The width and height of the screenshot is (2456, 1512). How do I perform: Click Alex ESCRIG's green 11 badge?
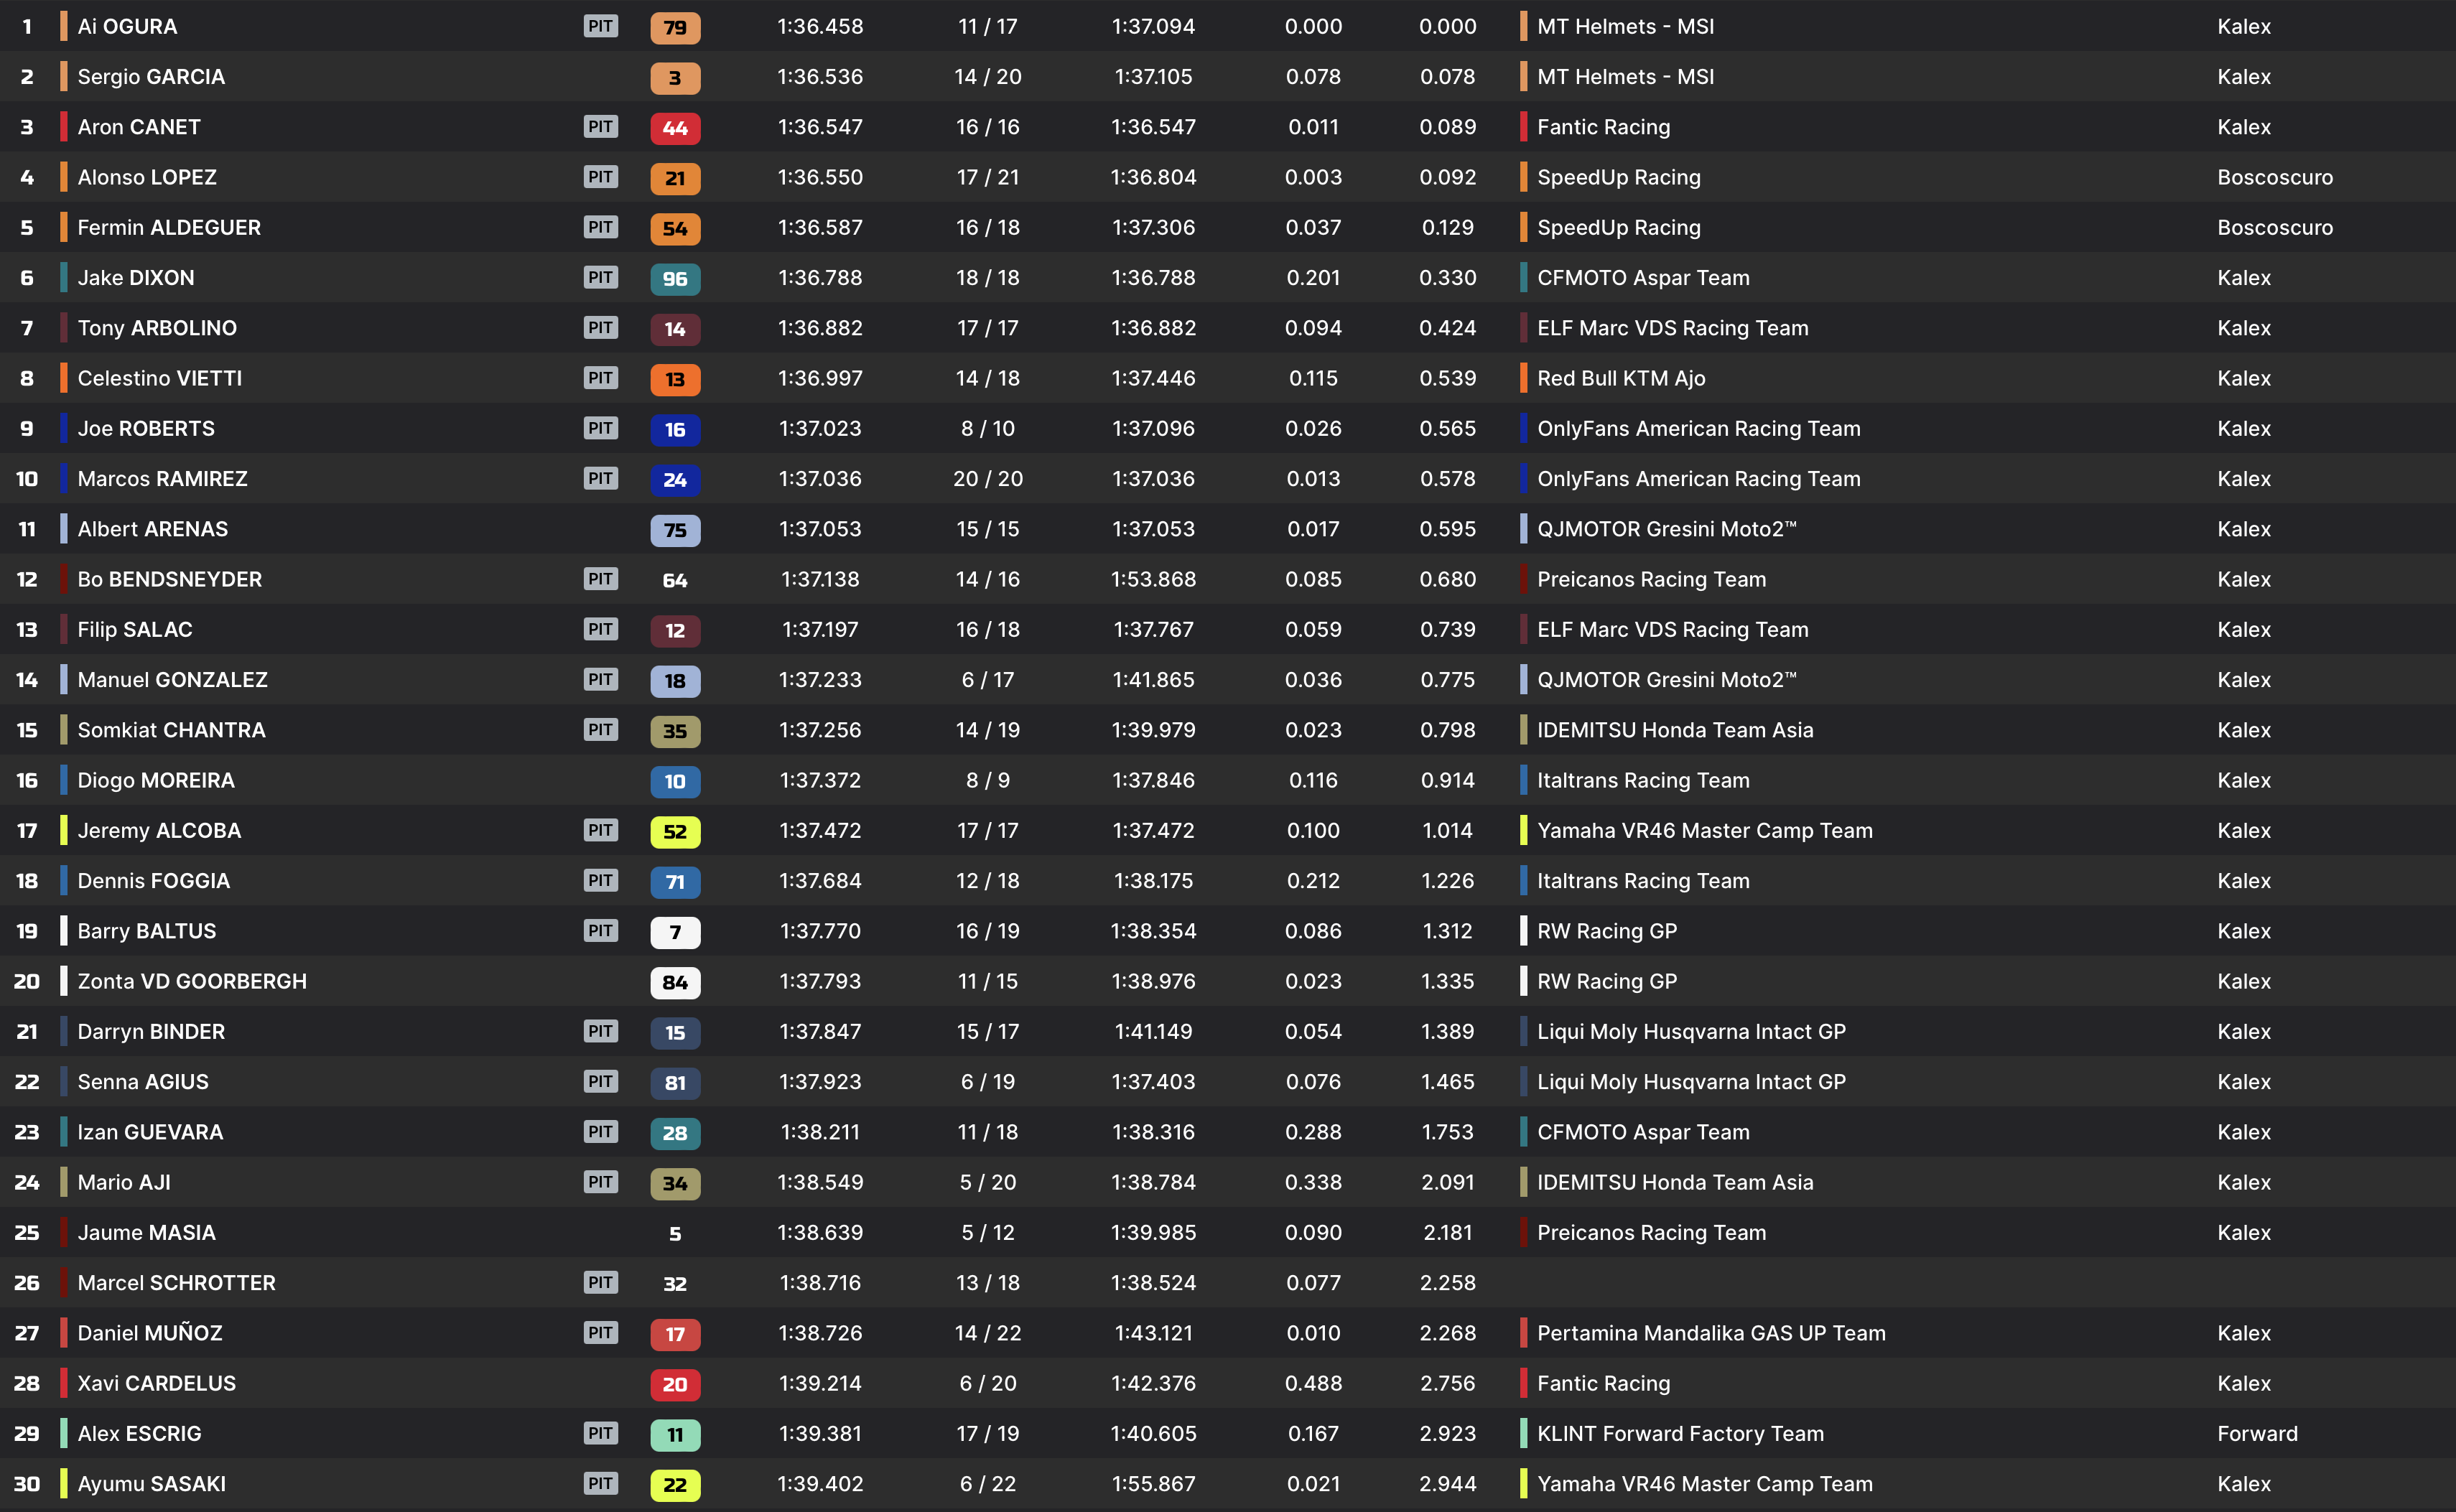[675, 1434]
